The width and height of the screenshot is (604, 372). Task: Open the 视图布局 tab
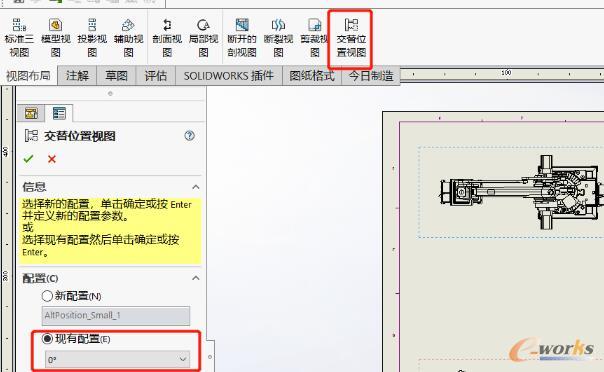[x=29, y=75]
